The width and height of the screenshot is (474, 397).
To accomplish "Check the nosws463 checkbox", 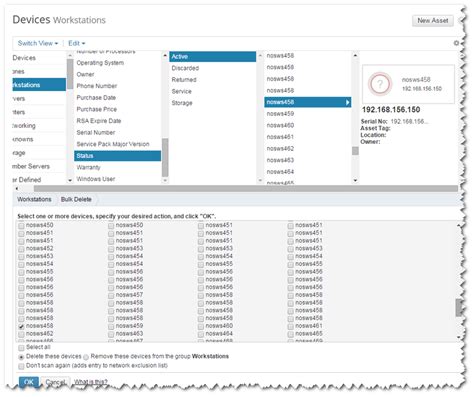I will pyautogui.click(x=111, y=334).
